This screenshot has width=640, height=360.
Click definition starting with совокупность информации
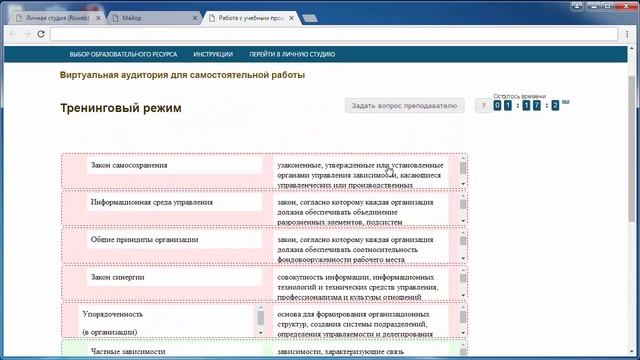pyautogui.click(x=361, y=285)
